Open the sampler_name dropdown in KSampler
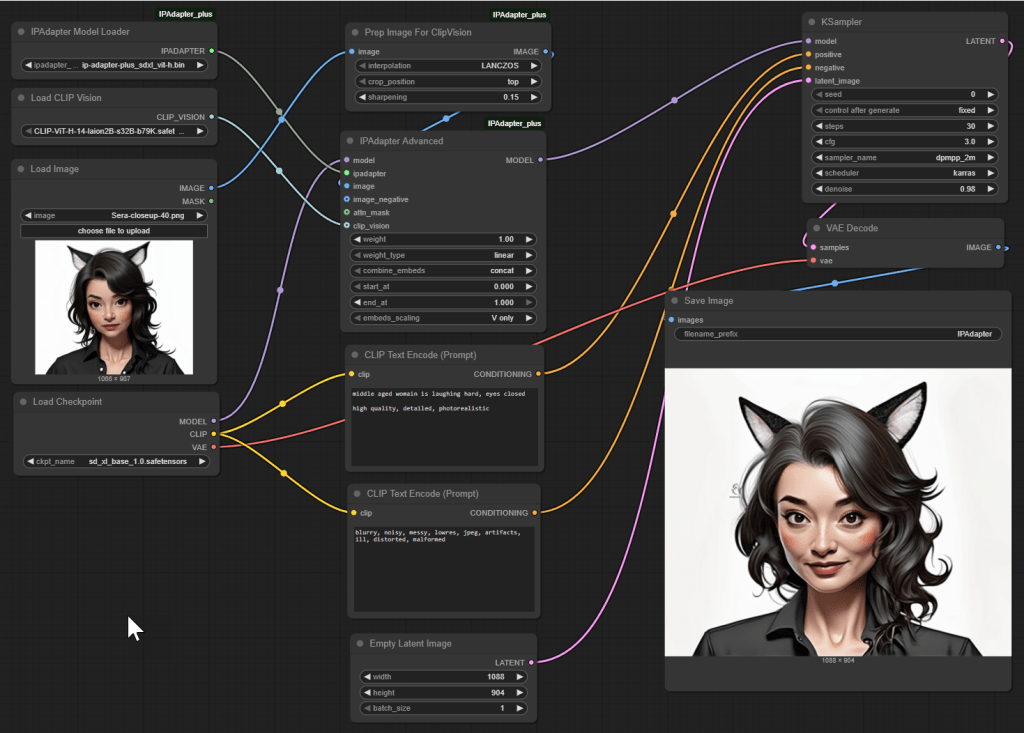This screenshot has width=1024, height=733. pos(907,158)
